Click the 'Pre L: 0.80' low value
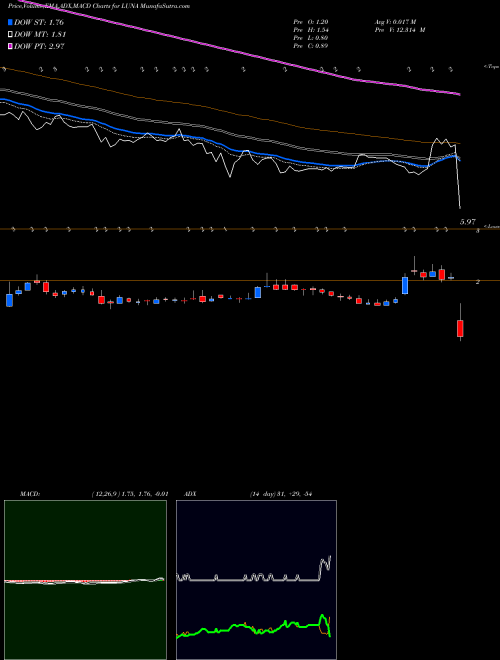This screenshot has width=500, height=660. (x=311, y=37)
